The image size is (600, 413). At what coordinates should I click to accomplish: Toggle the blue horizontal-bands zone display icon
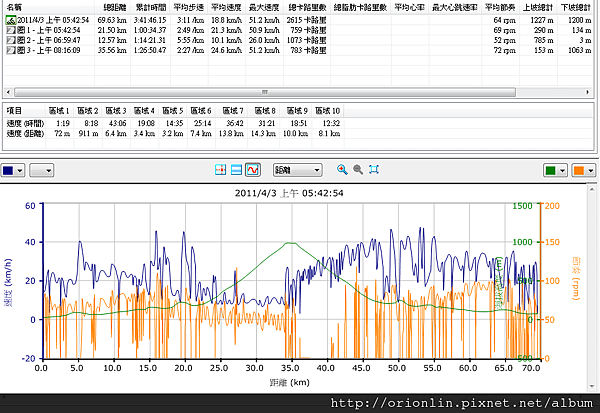[236, 170]
